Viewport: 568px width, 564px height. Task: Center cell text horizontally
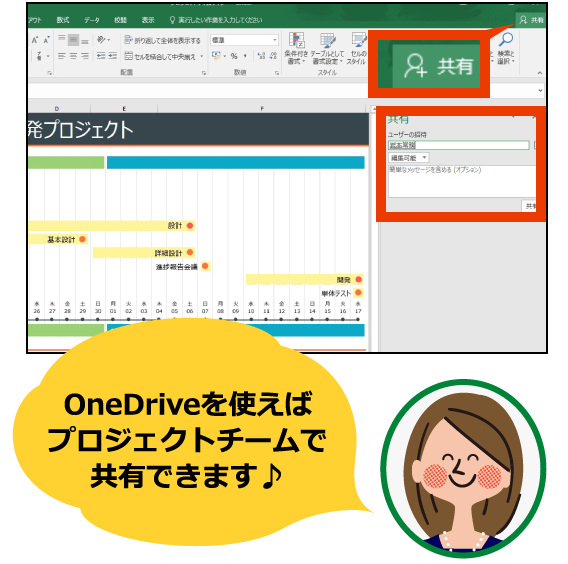point(73,56)
